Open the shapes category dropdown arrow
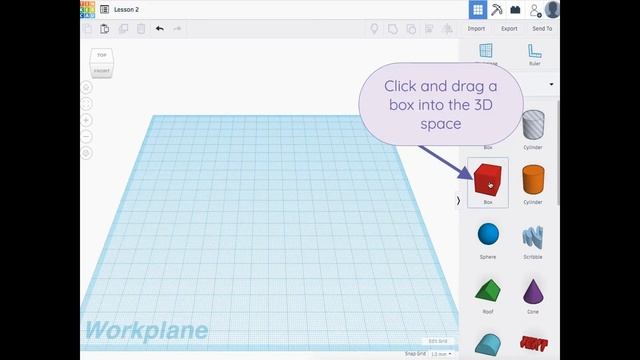640x360 pixels. point(551,84)
